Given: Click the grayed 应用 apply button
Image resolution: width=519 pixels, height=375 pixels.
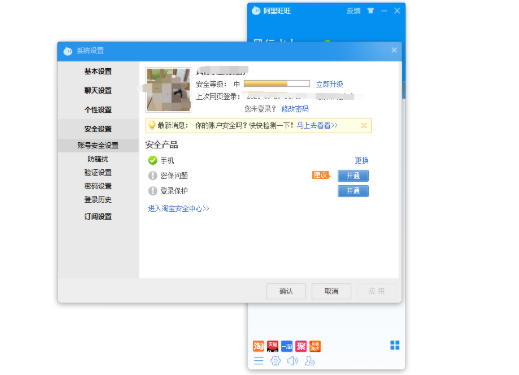Looking at the screenshot, I should click(x=376, y=291).
